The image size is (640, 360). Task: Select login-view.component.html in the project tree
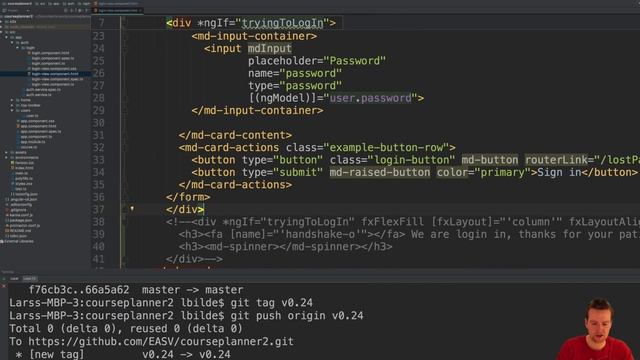[55, 74]
